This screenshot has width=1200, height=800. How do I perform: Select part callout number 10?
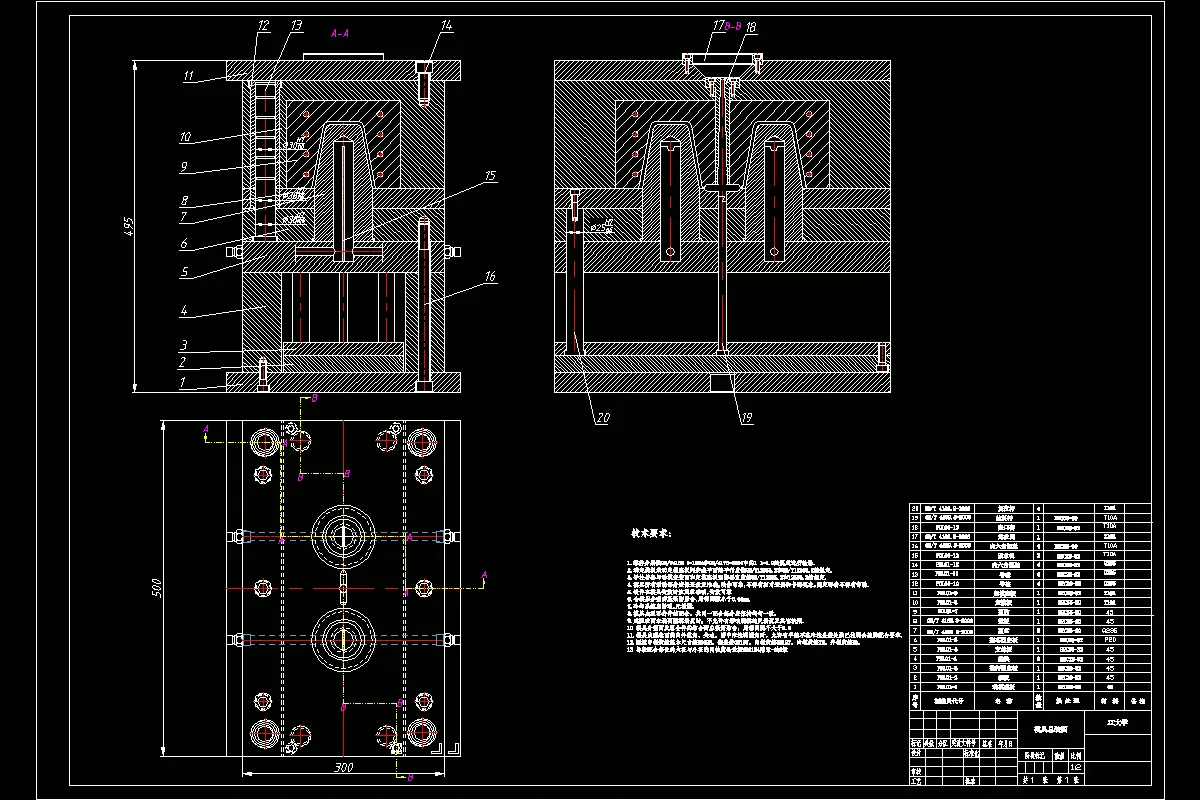(184, 137)
